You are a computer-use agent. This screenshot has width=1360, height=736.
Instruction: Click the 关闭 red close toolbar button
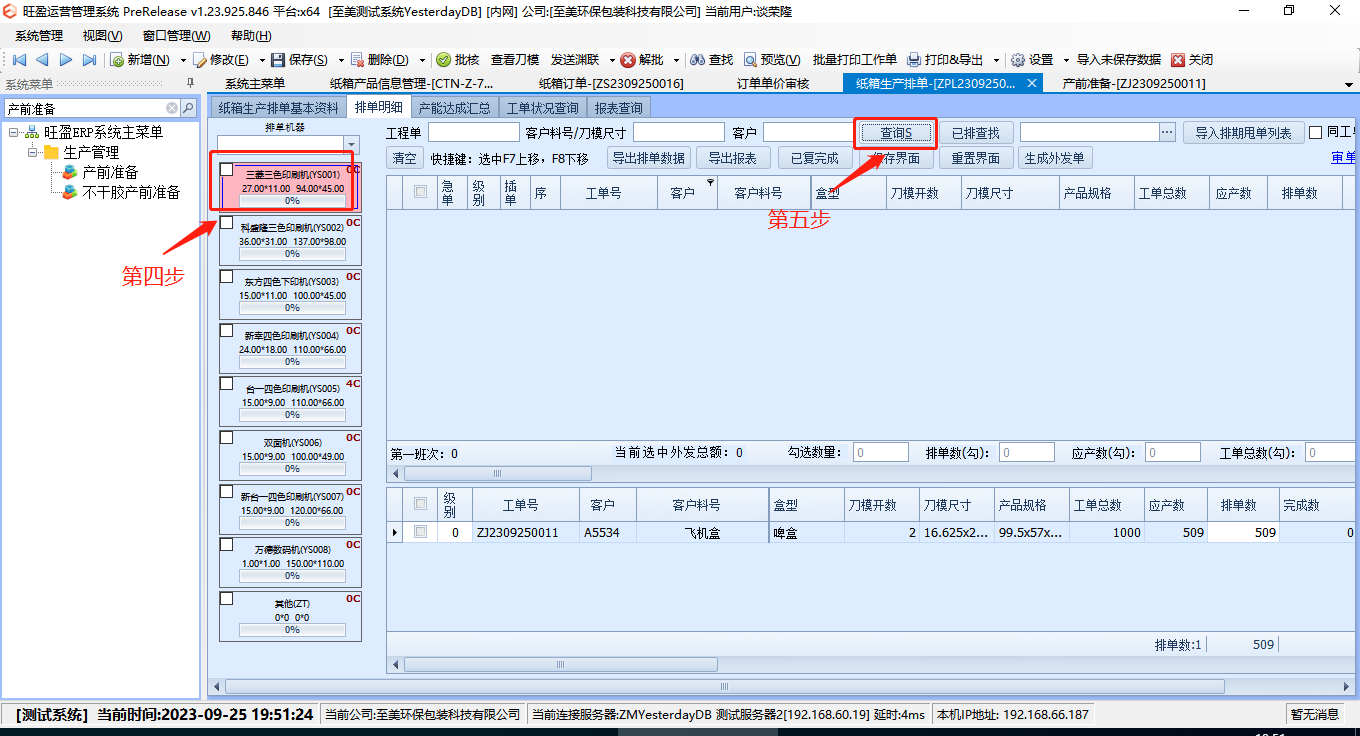click(1193, 60)
